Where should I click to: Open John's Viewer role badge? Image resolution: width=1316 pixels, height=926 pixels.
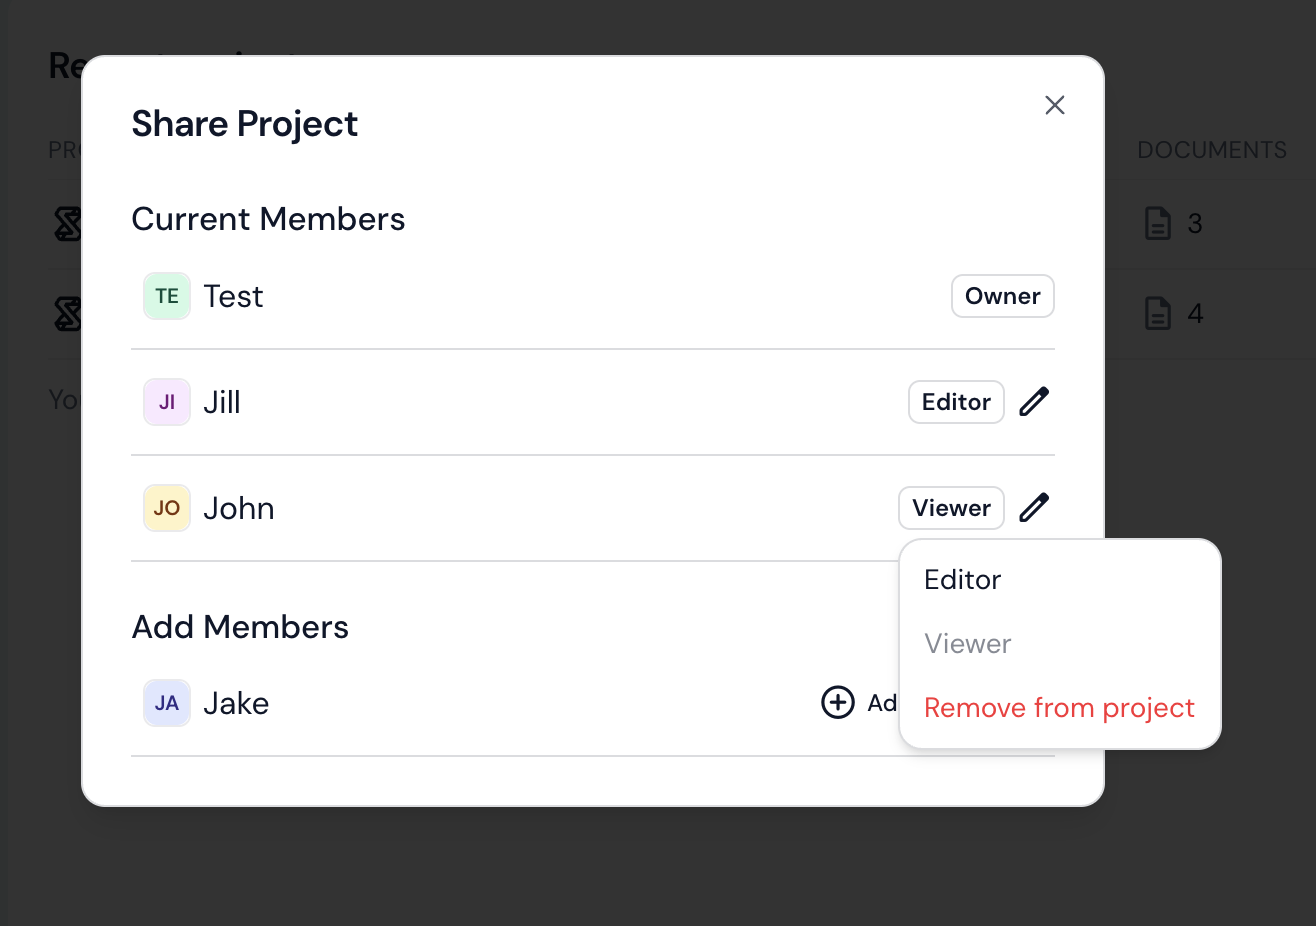(951, 508)
